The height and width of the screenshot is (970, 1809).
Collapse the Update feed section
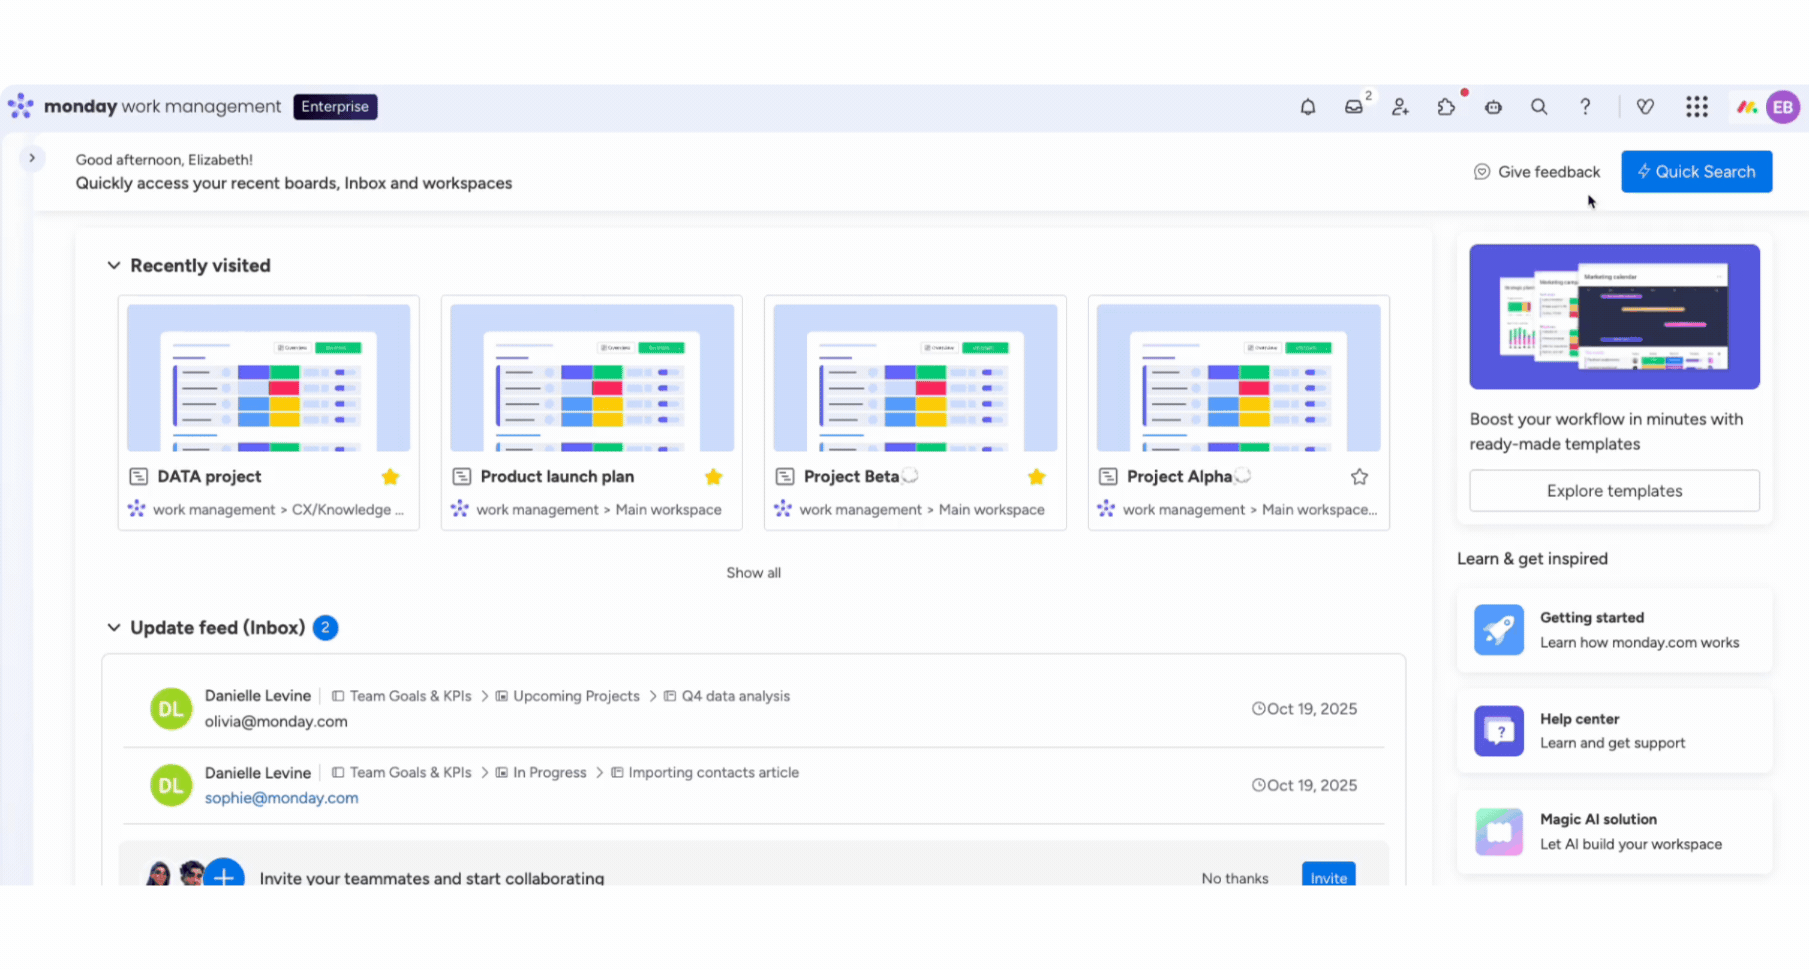(113, 628)
